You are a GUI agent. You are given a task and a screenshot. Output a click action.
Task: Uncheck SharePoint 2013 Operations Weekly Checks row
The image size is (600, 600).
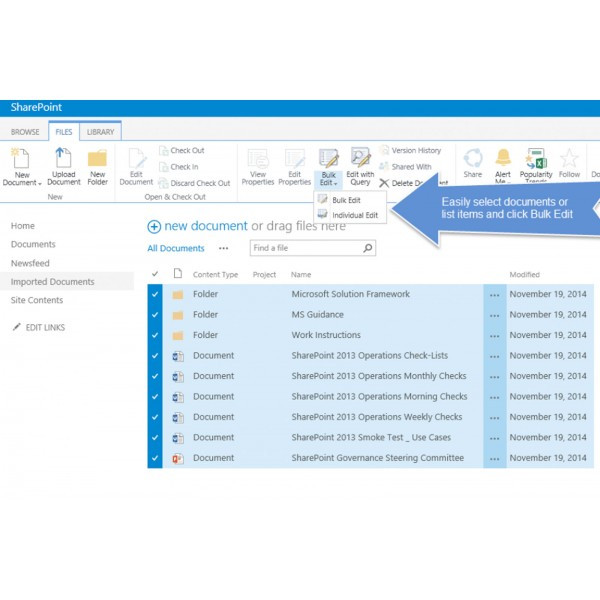pyautogui.click(x=155, y=417)
